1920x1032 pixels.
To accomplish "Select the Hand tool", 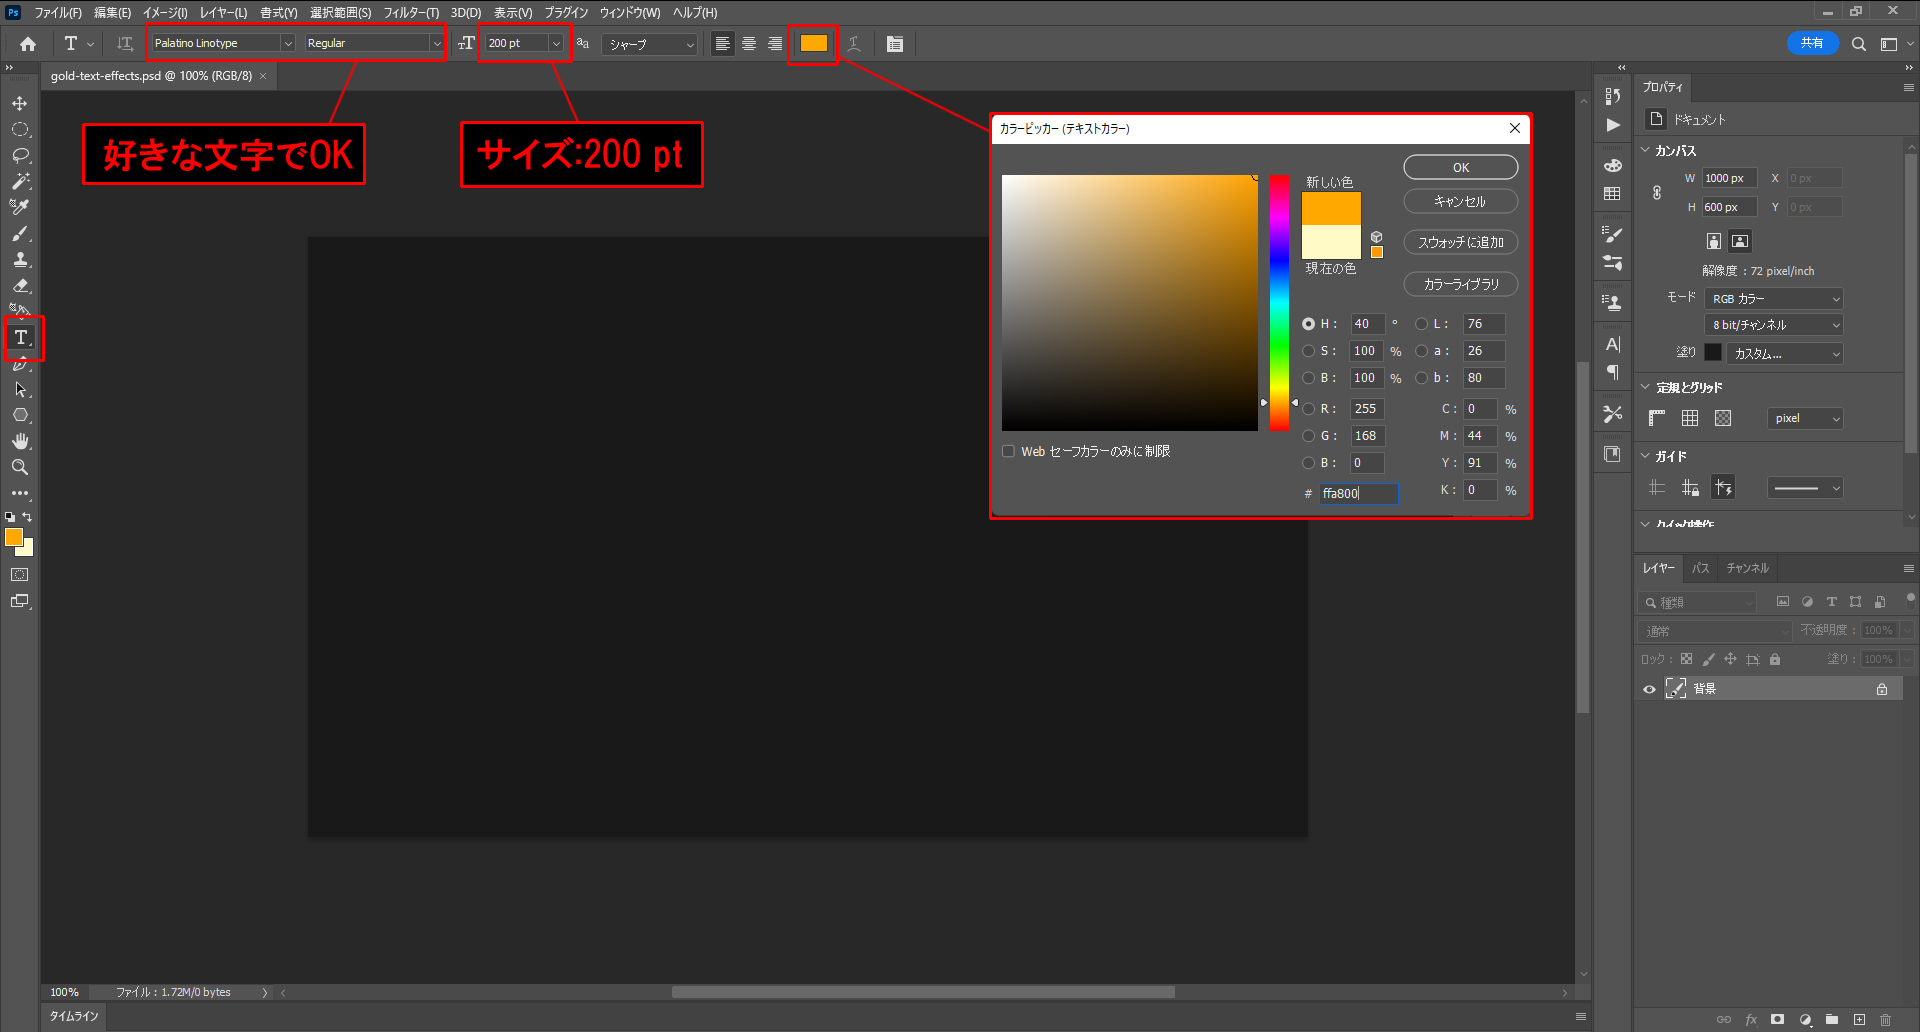I will pos(20,442).
